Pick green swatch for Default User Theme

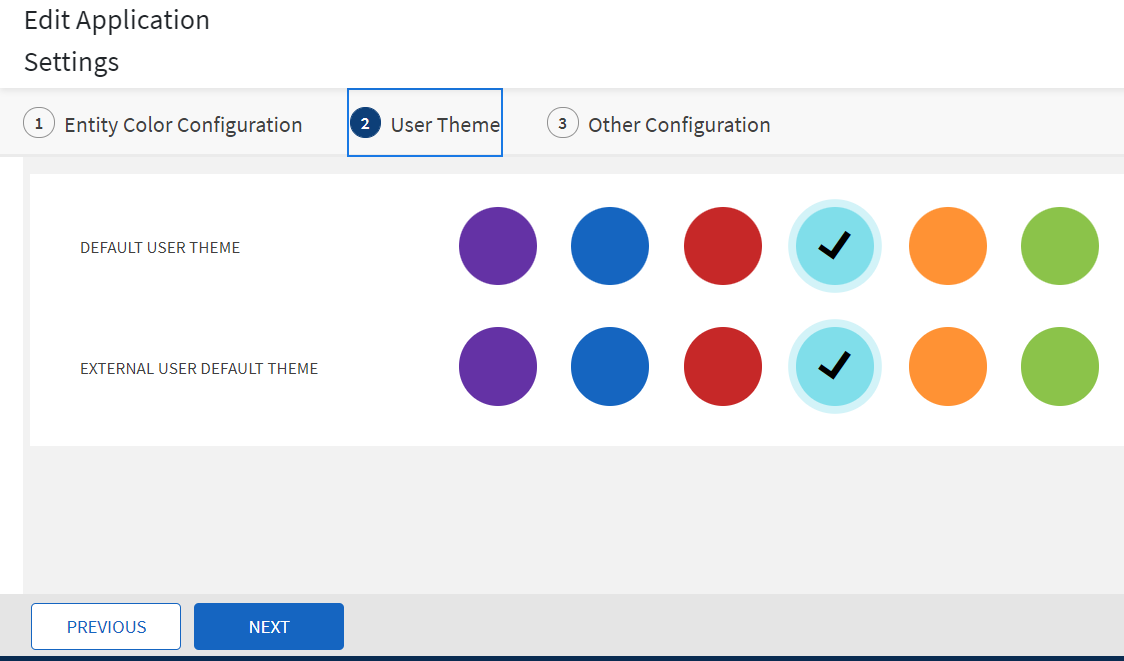1060,246
